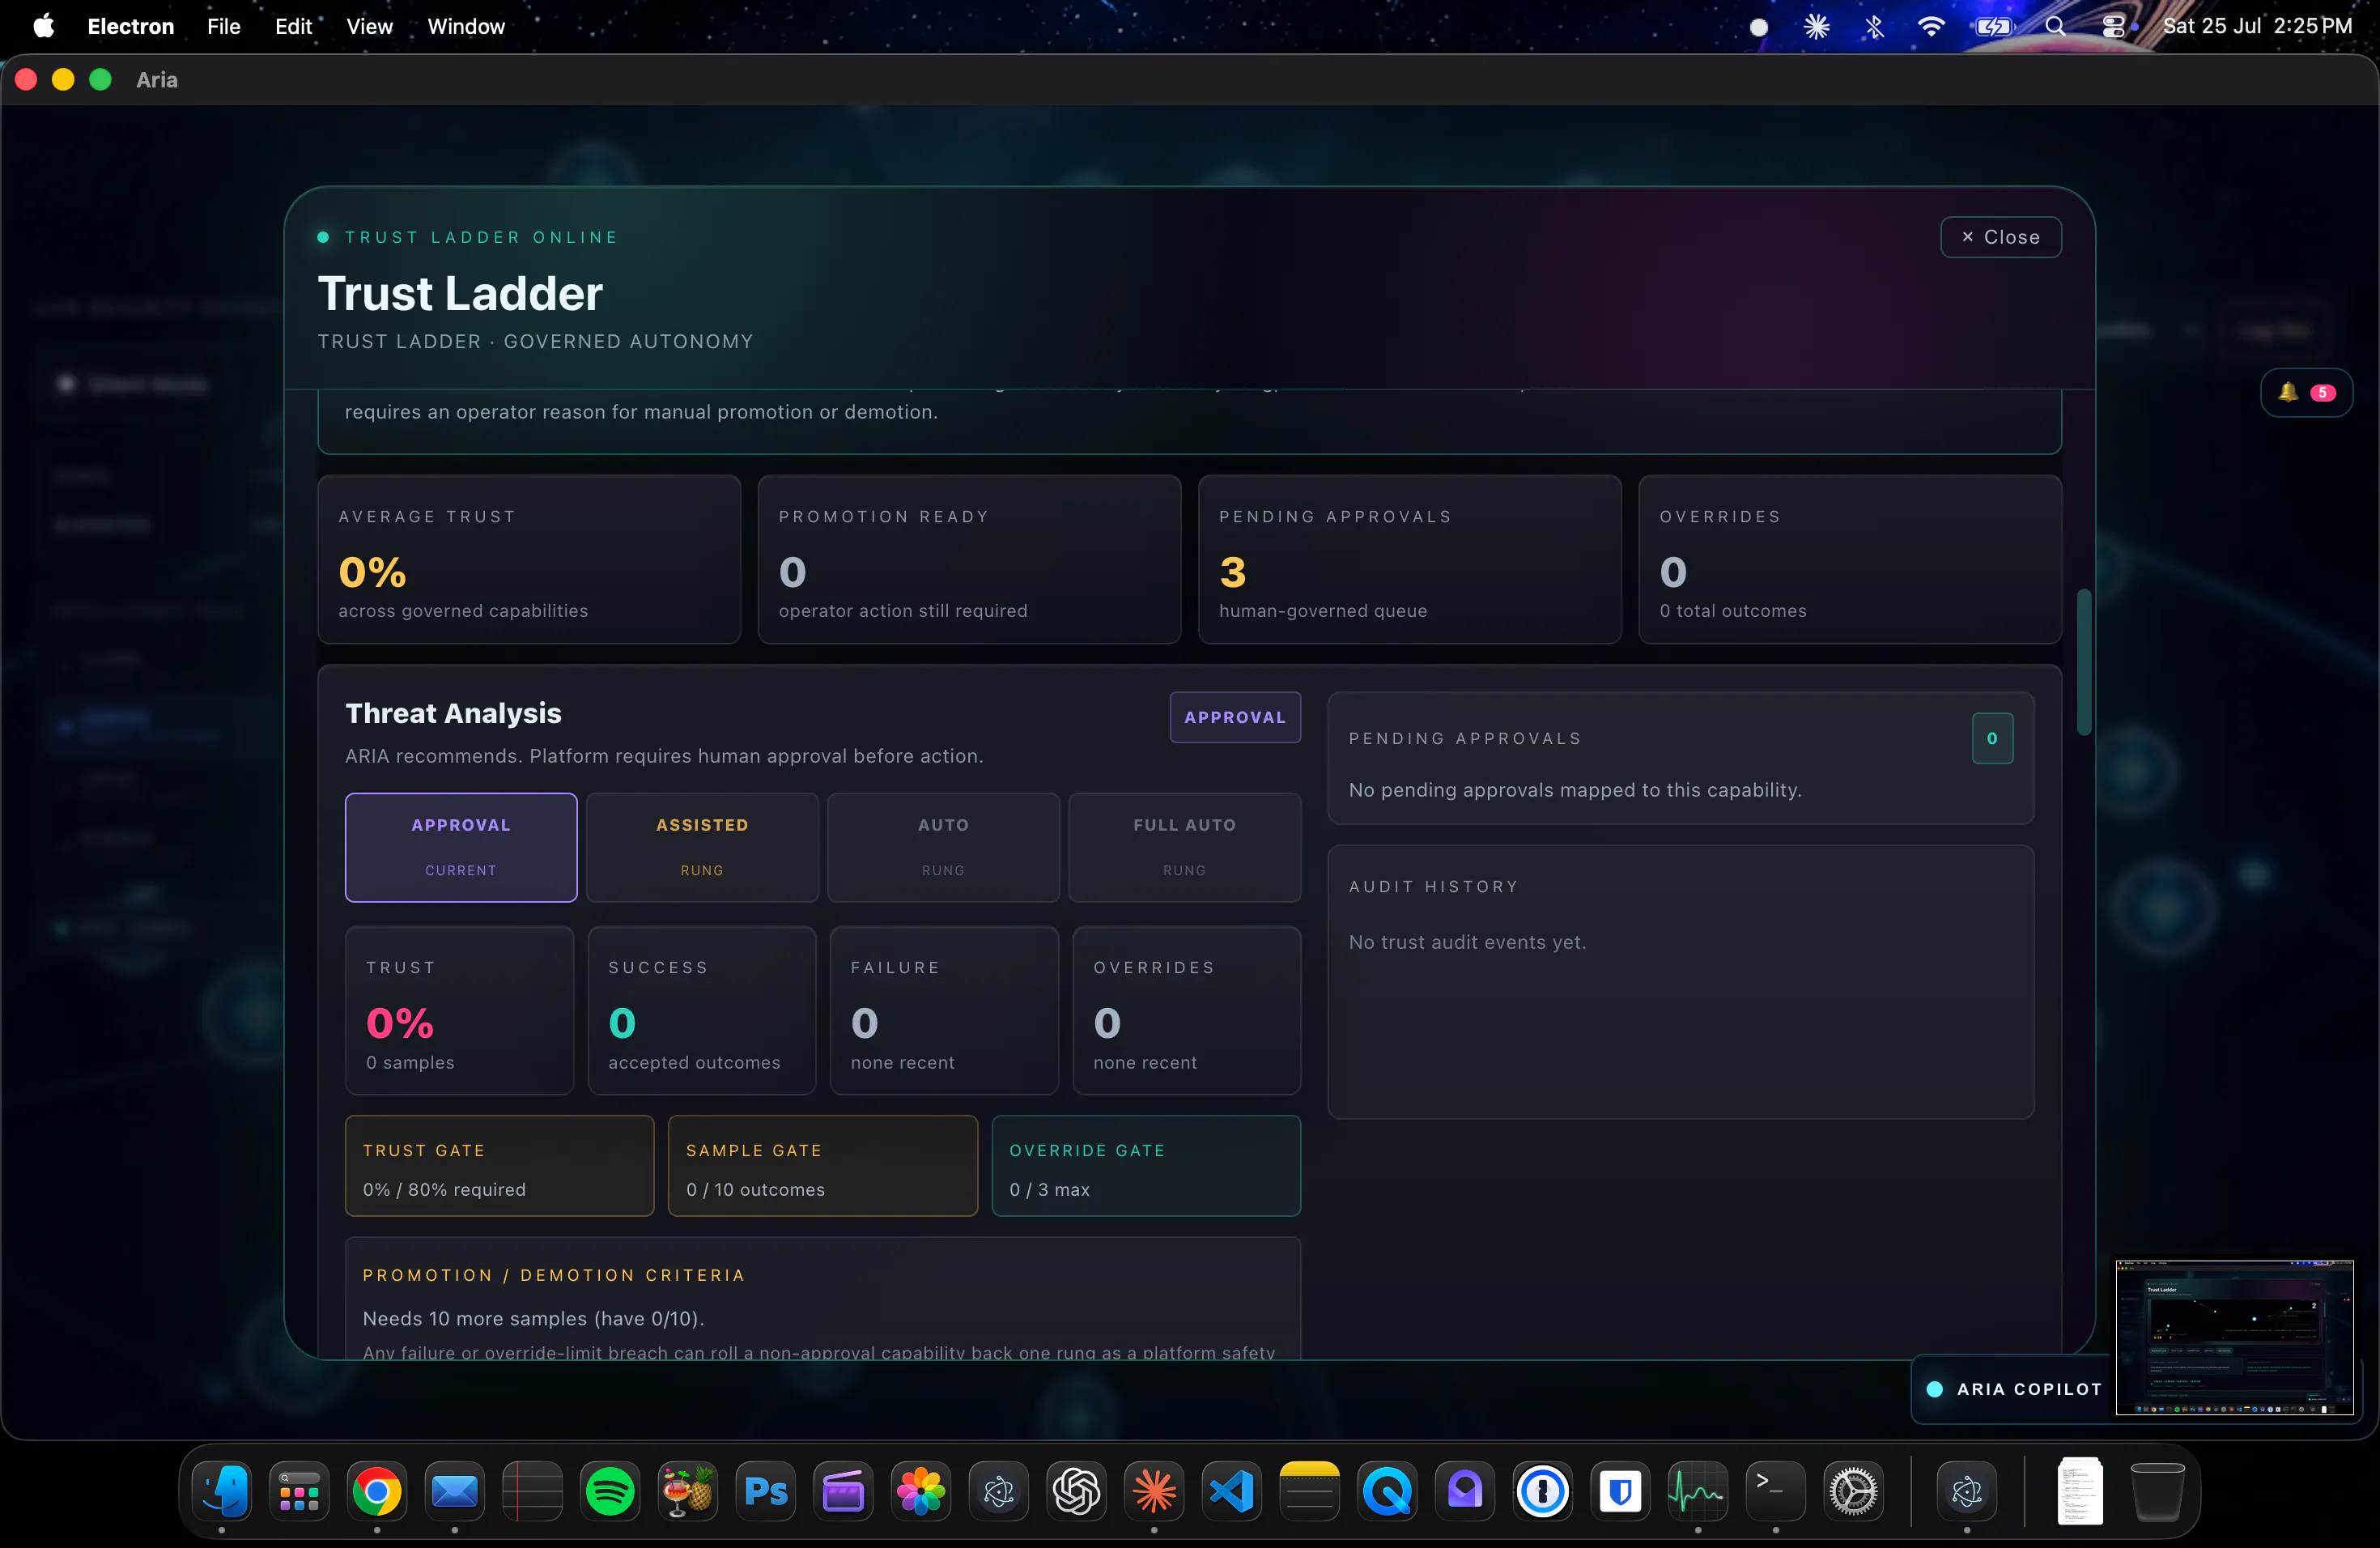
Task: Open System Settings gear in dock
Action: (1853, 1491)
